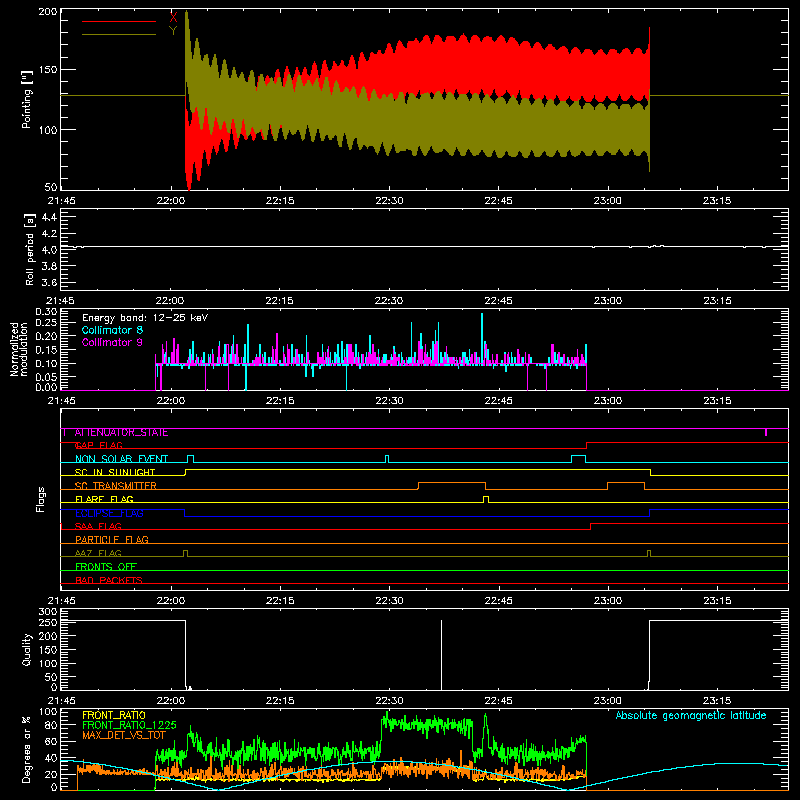
Task: Click the isolated white spike in Quality panel
Action: pos(441,655)
